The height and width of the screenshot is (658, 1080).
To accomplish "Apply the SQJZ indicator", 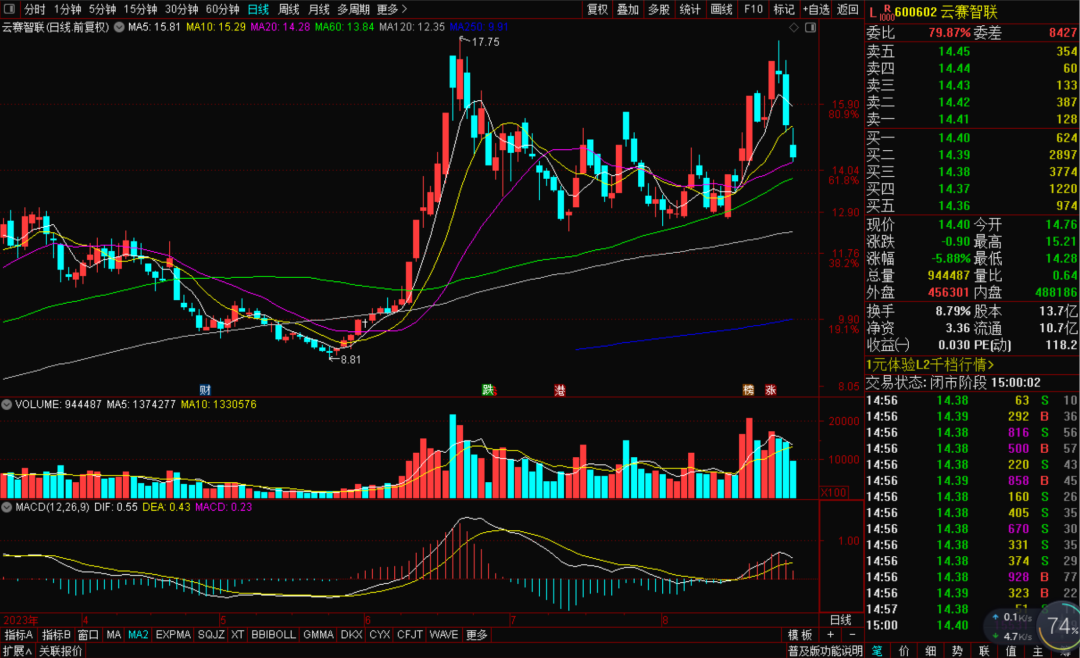I will click(x=211, y=635).
